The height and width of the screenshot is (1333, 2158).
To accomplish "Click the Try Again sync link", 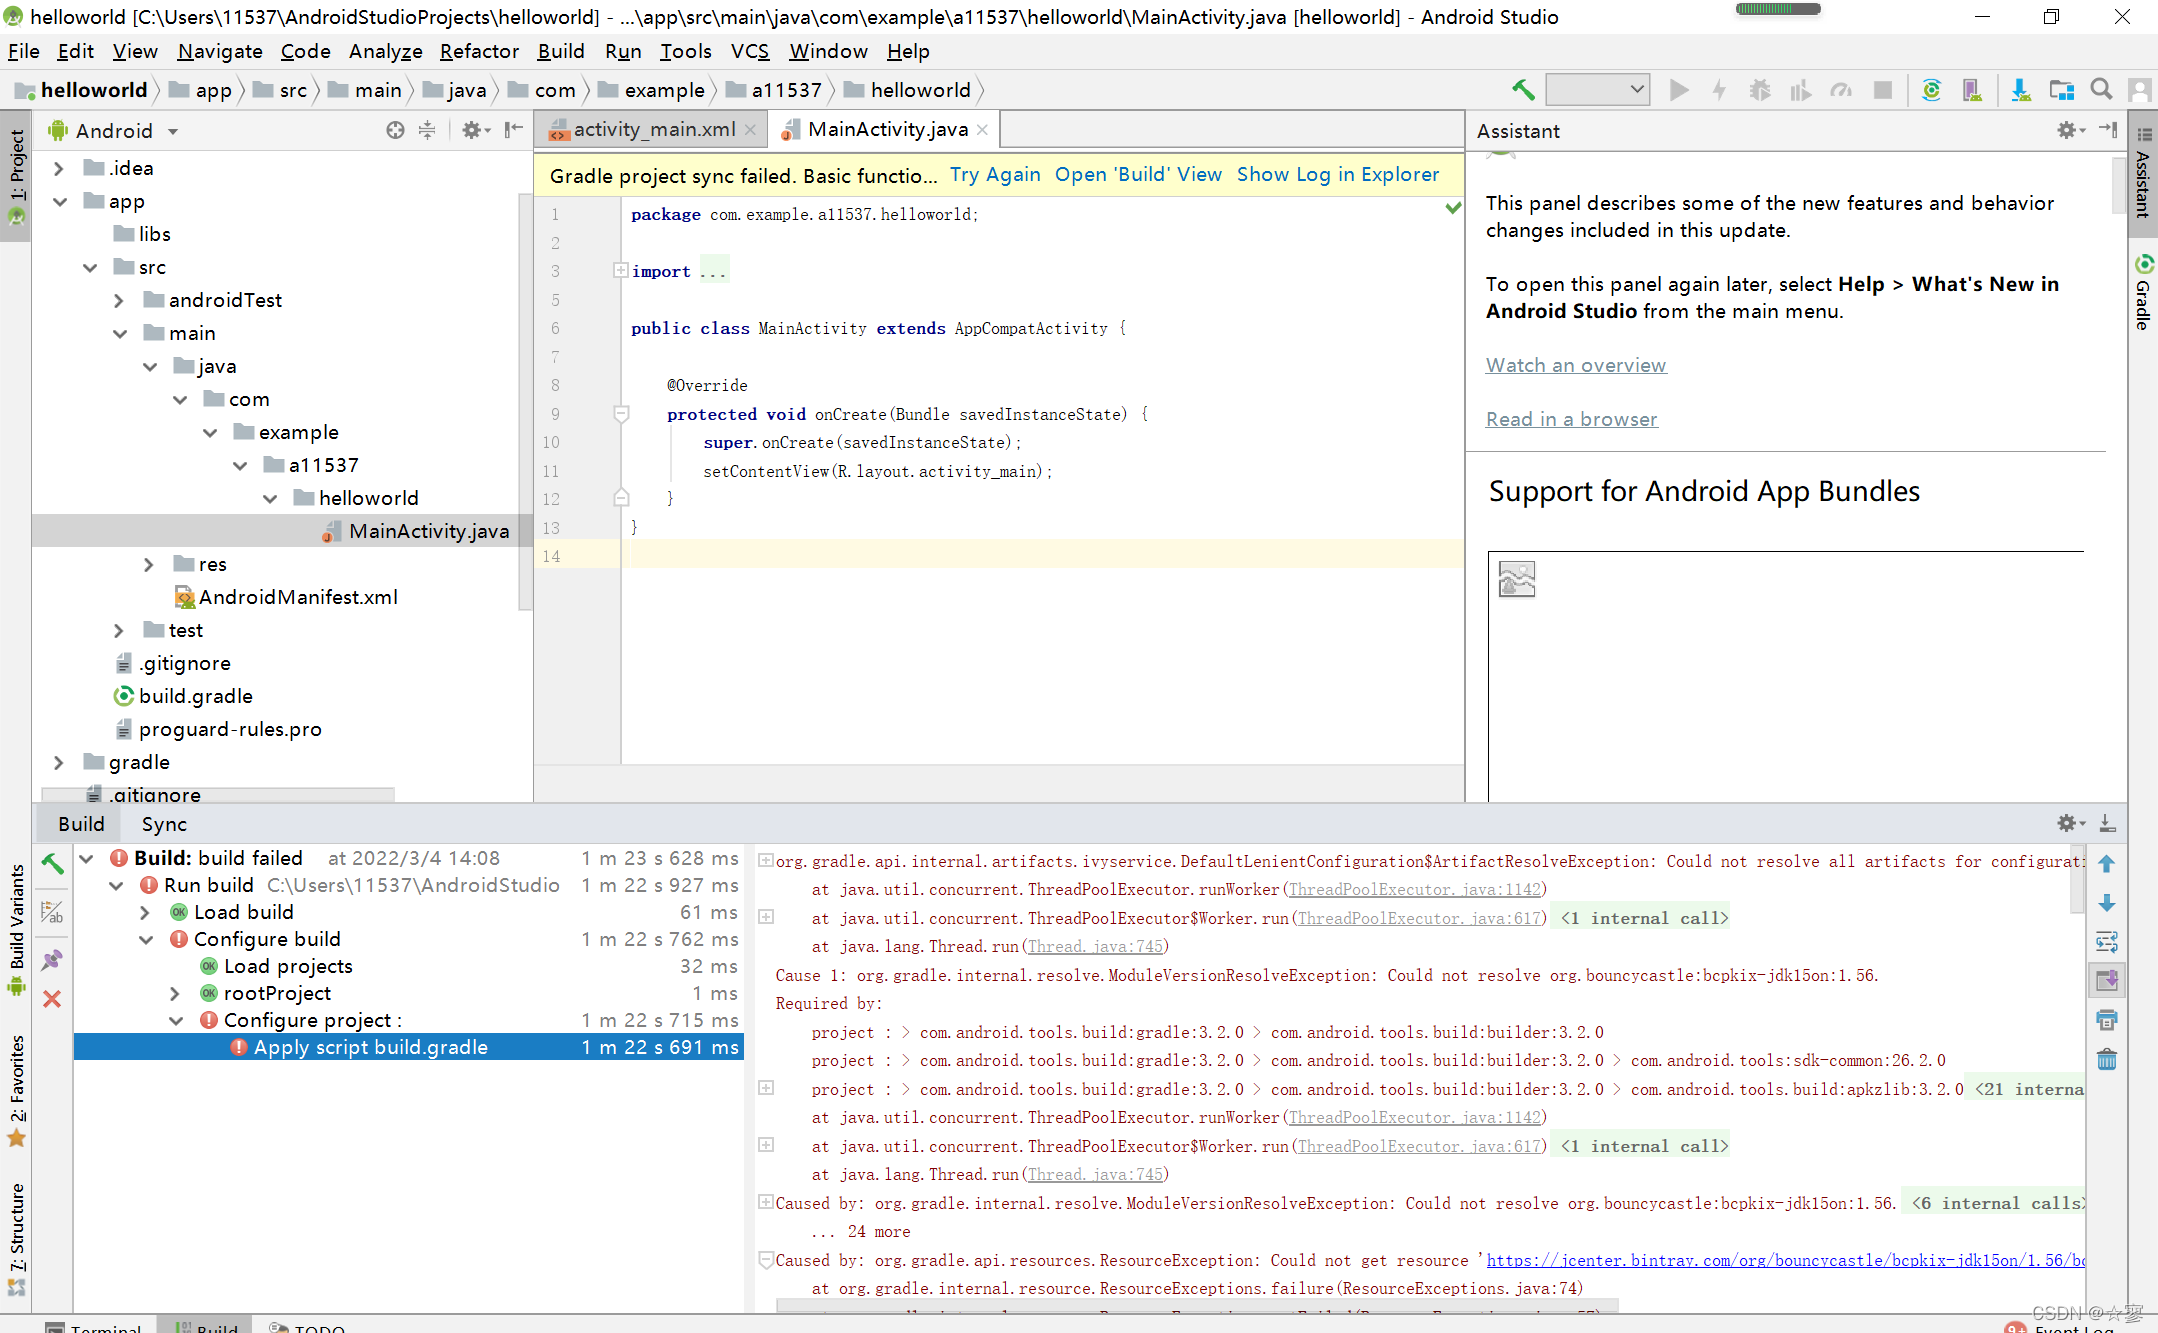I will pos(994,175).
